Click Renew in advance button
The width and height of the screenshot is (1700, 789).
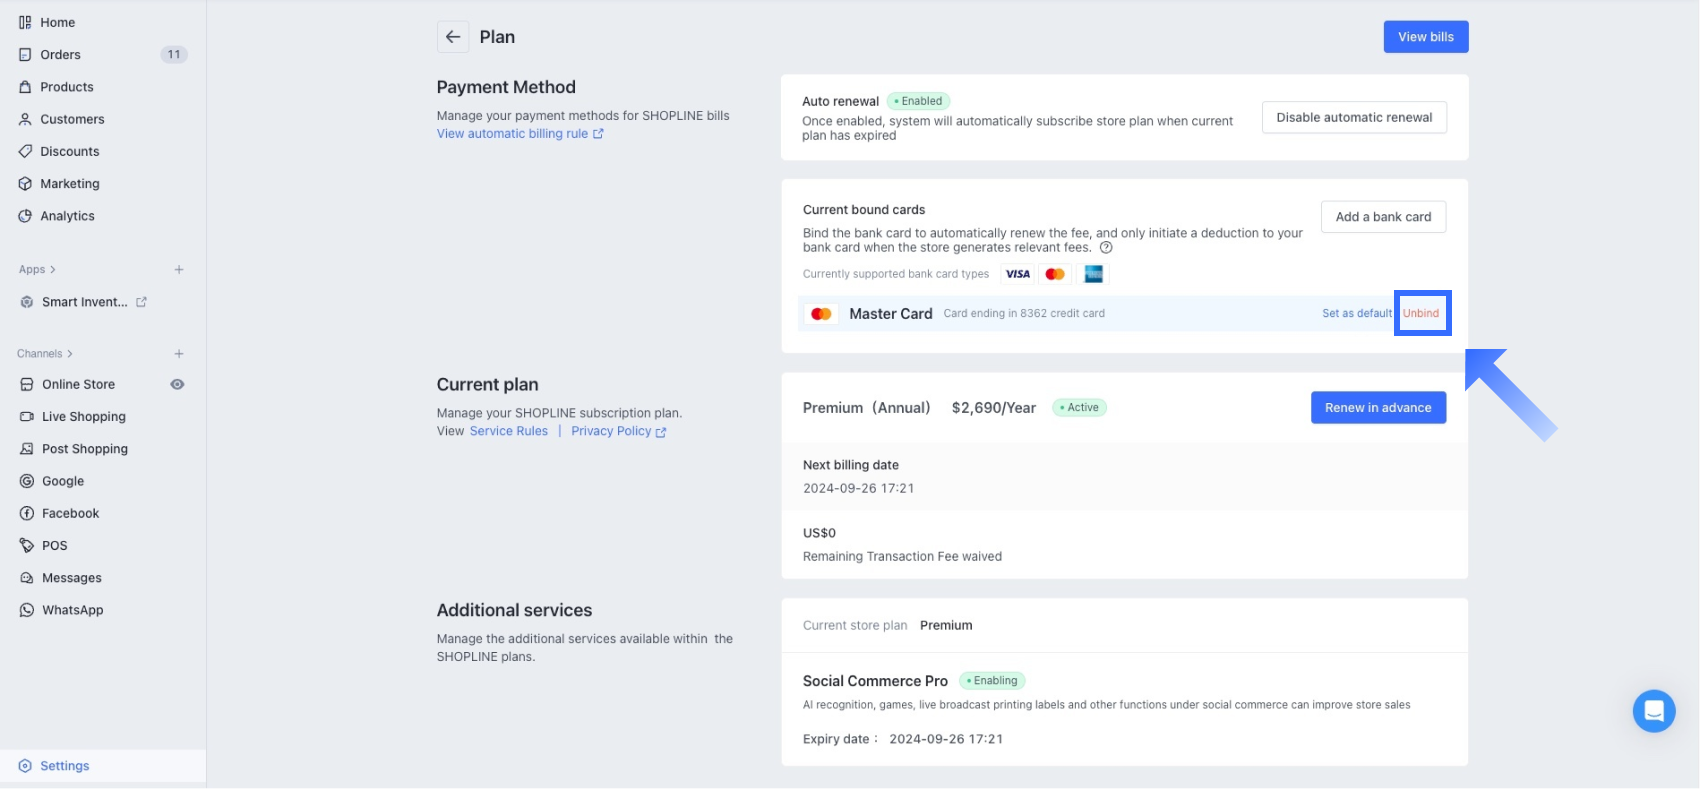point(1378,408)
